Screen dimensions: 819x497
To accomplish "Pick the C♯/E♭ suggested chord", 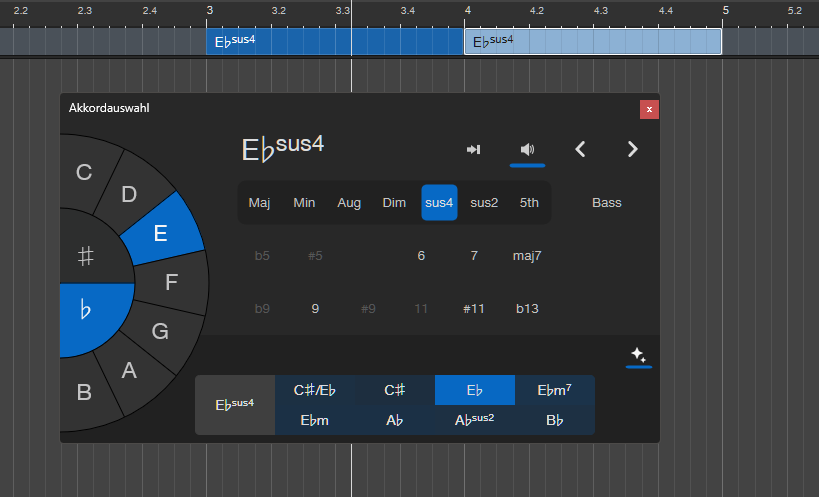I will click(x=315, y=390).
